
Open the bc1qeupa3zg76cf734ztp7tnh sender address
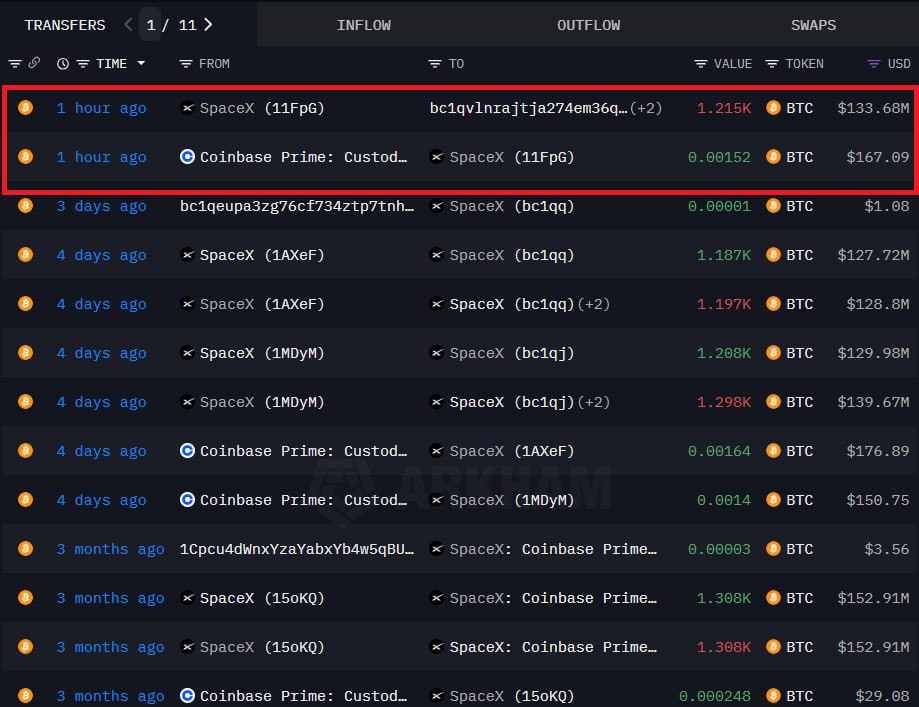click(296, 206)
